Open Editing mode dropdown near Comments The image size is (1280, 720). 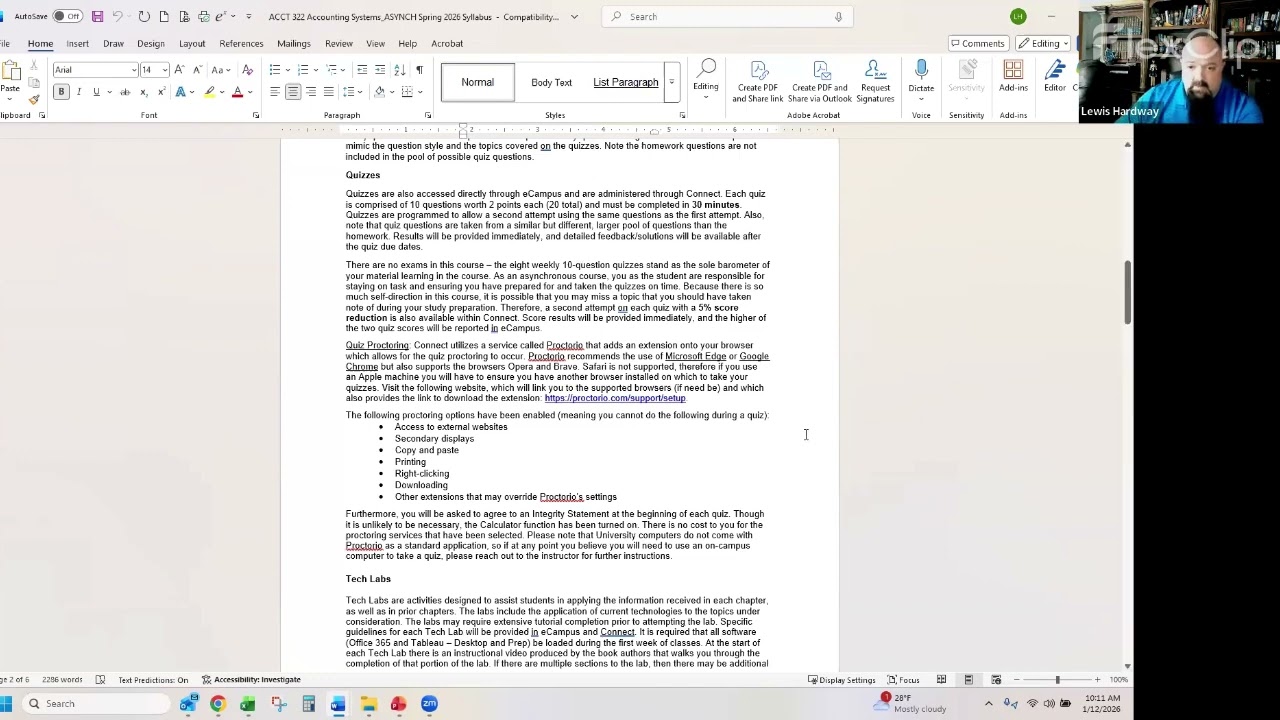pos(1044,43)
